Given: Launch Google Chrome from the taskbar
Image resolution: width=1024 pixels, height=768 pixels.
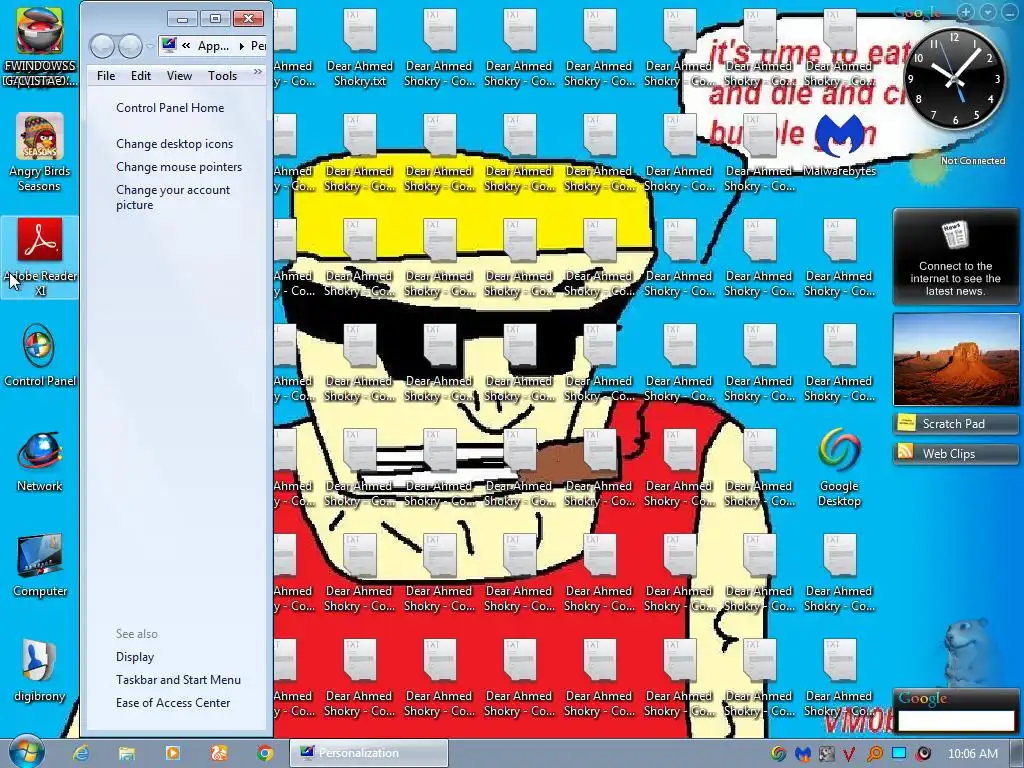Looking at the screenshot, I should pos(264,753).
